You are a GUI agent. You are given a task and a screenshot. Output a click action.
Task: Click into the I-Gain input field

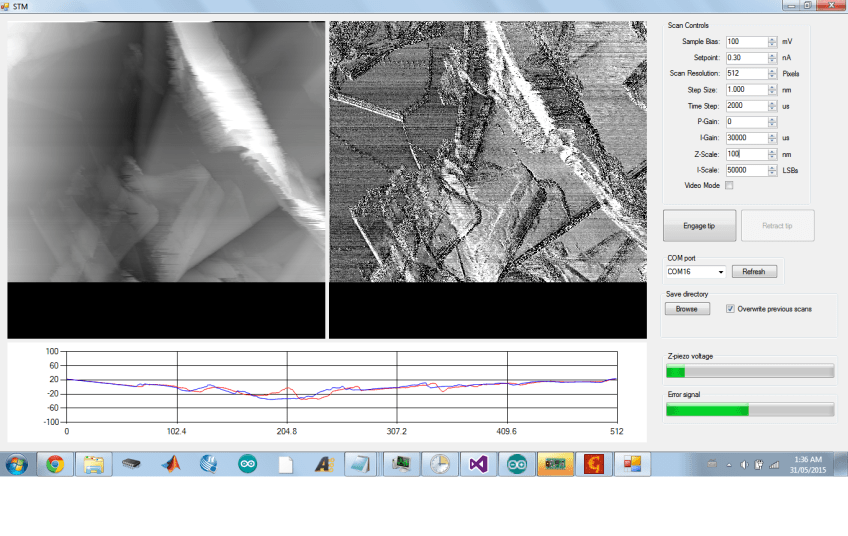point(745,138)
